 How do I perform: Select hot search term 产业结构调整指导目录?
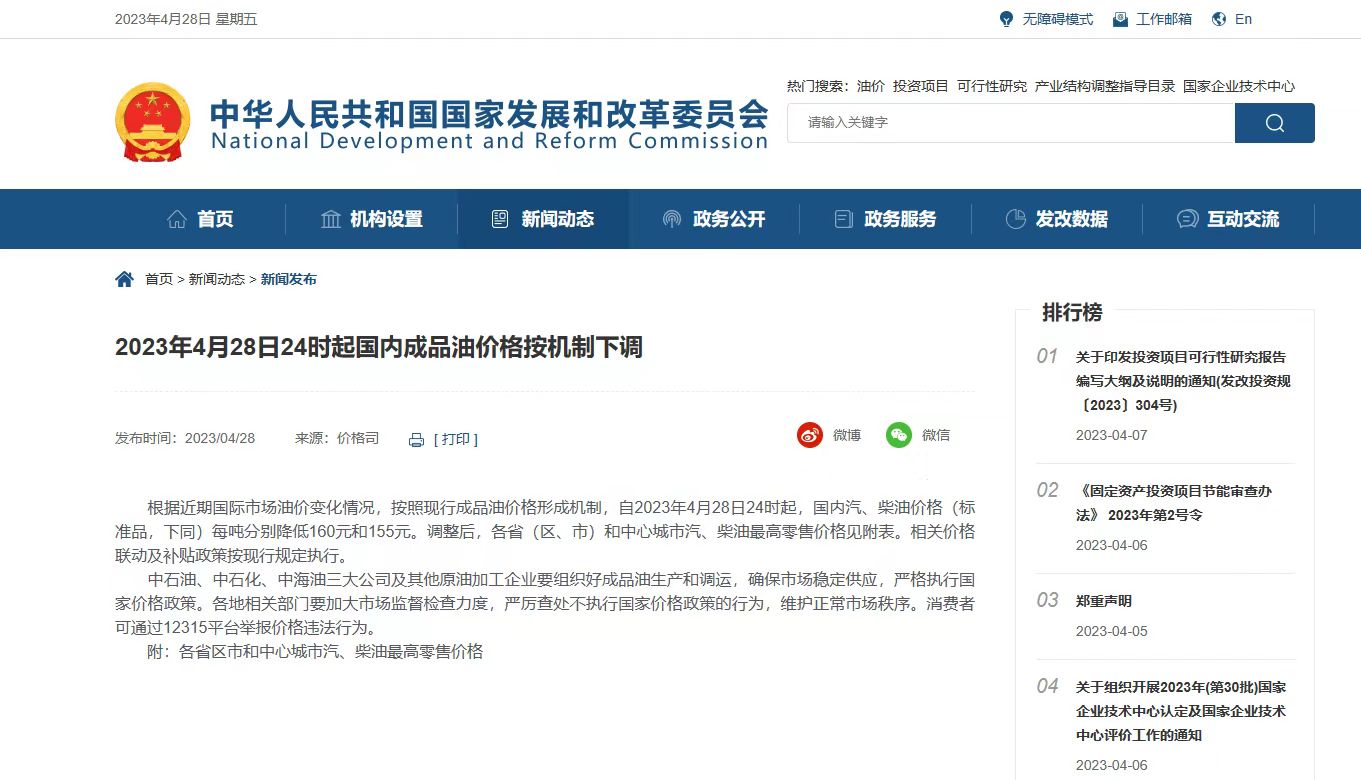tap(1105, 86)
